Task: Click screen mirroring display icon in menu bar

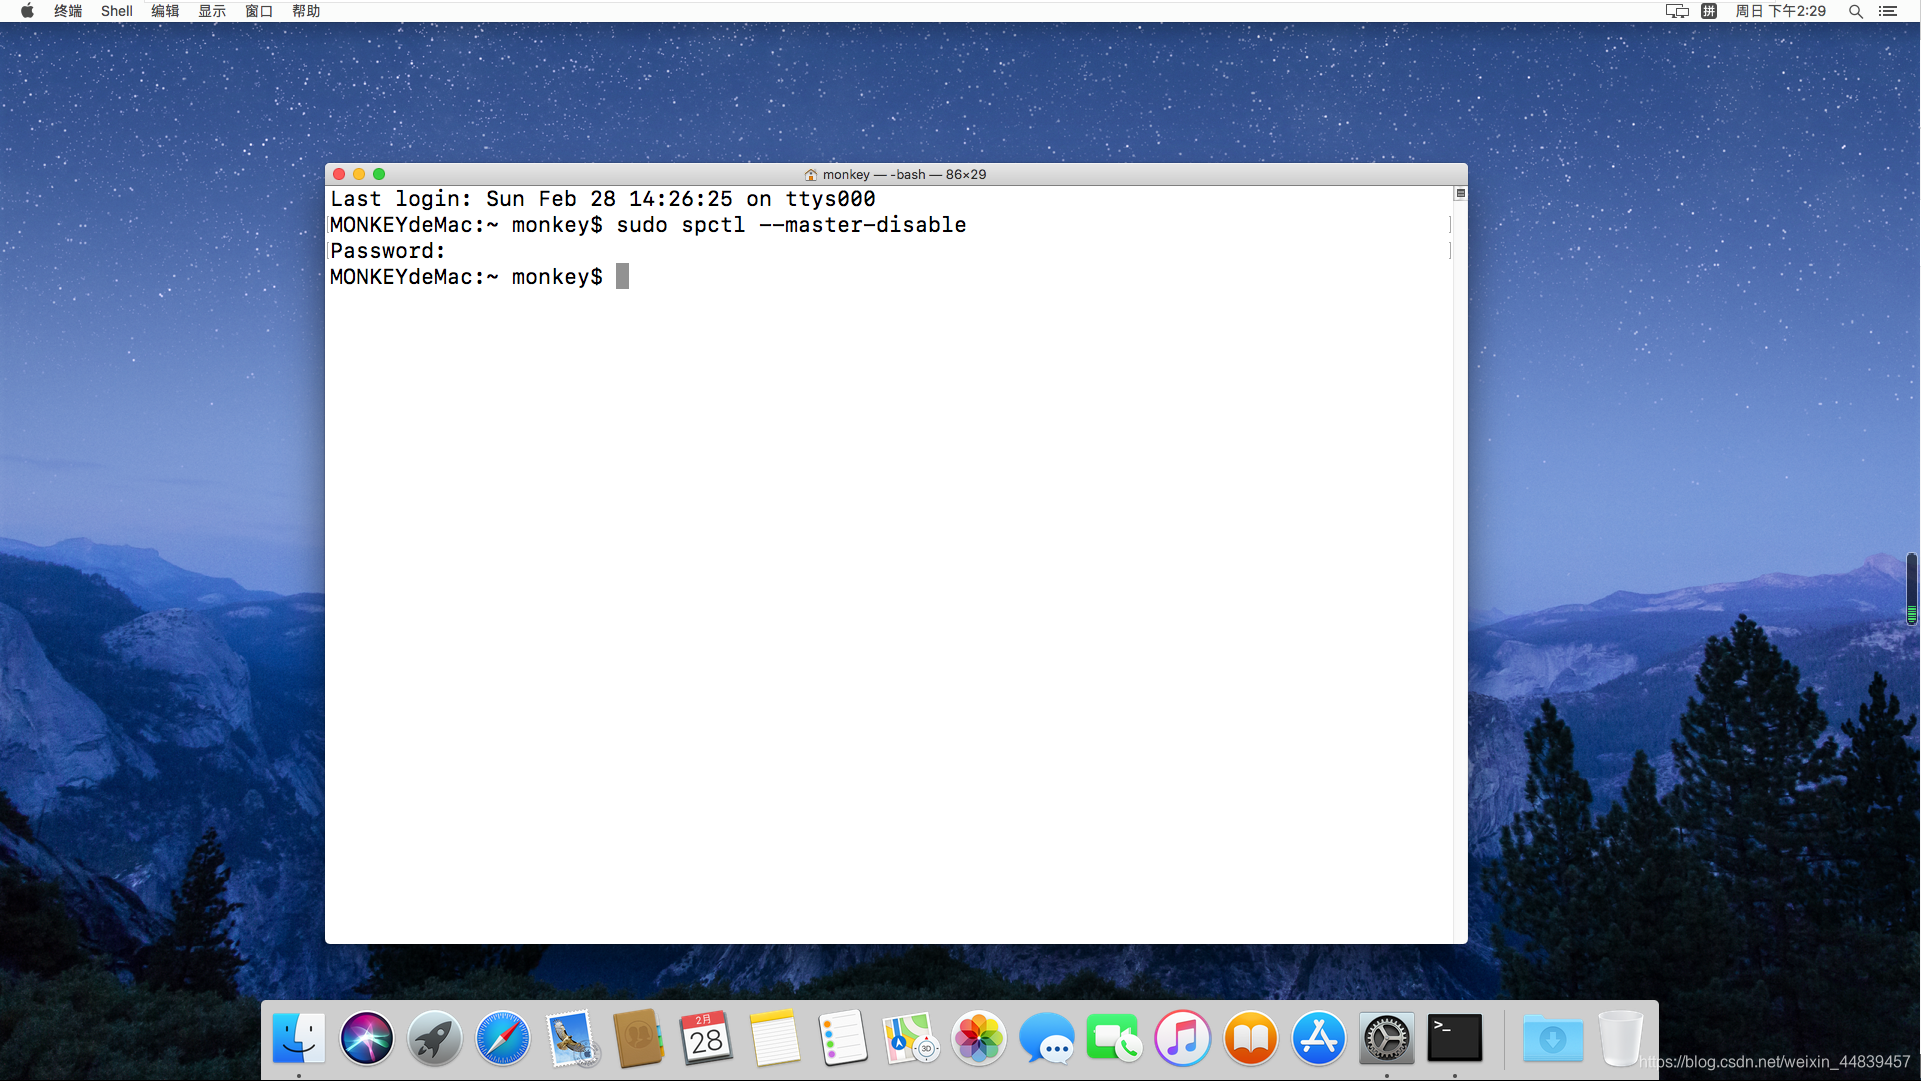Action: [x=1677, y=11]
